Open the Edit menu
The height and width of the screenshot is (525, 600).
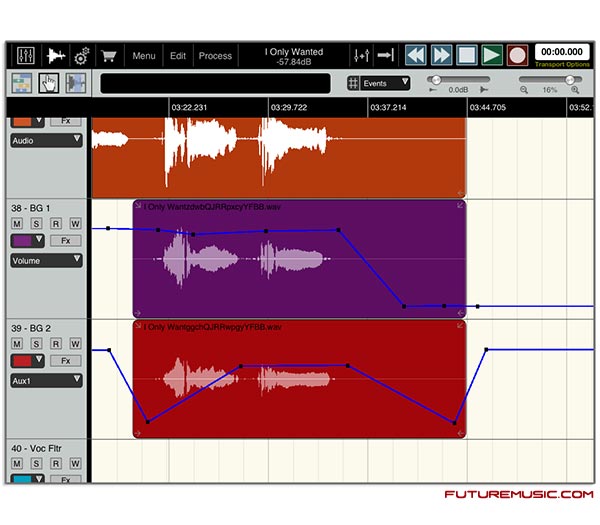point(178,56)
